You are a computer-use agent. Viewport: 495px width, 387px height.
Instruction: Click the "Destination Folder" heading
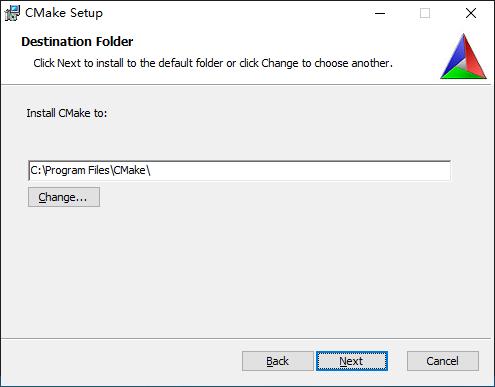coord(77,42)
